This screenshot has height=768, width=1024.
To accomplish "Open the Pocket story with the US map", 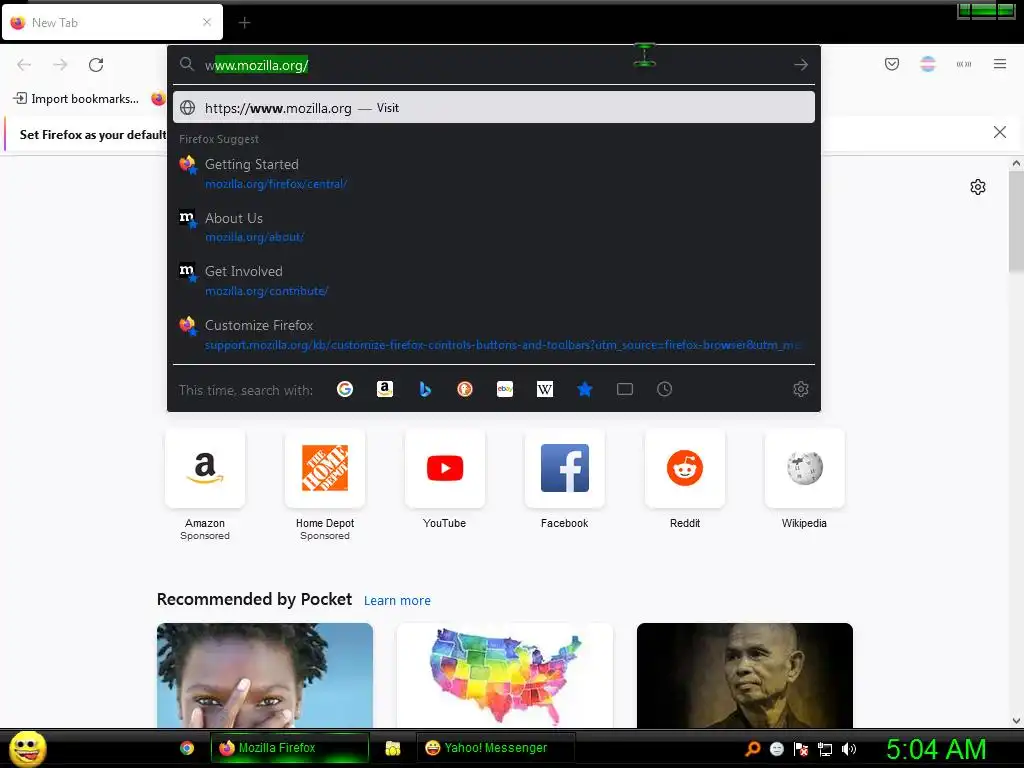I will 505,675.
